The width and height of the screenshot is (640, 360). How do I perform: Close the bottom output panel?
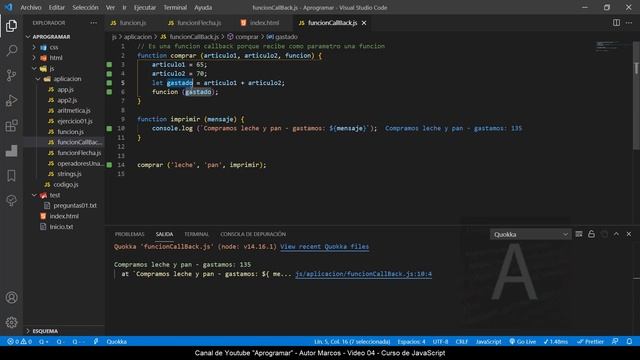(629, 234)
